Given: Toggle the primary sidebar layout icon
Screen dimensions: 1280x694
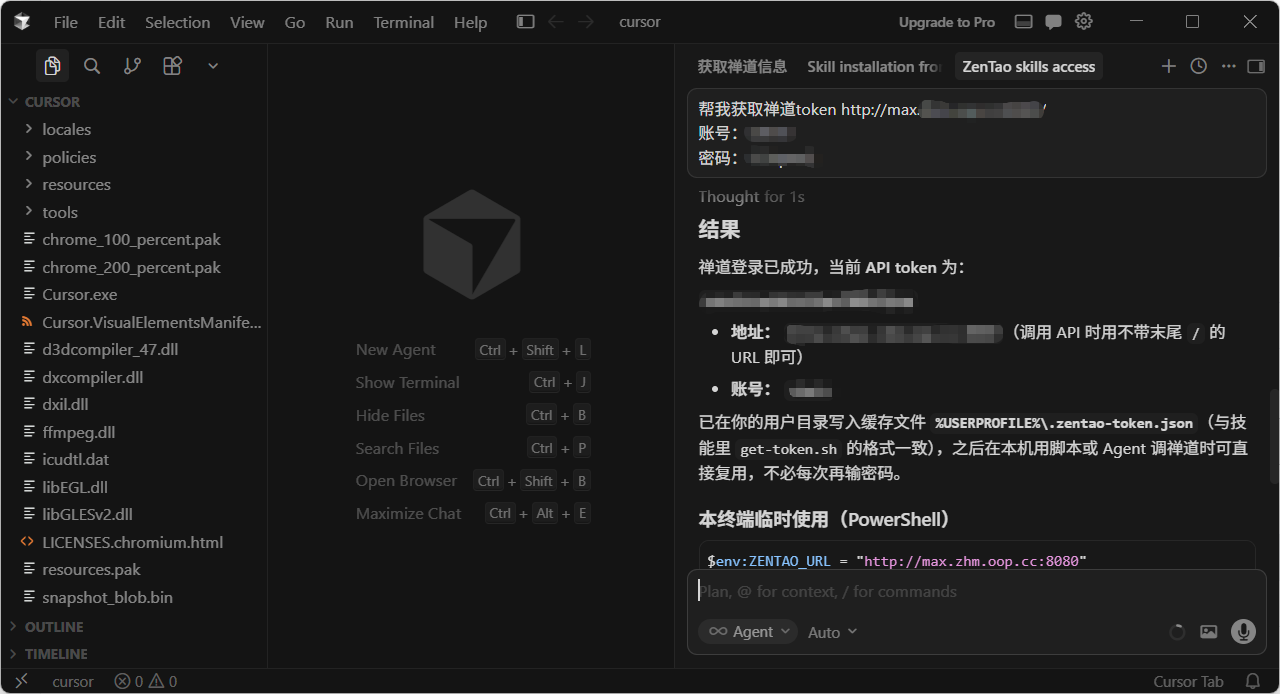Looking at the screenshot, I should 525,22.
